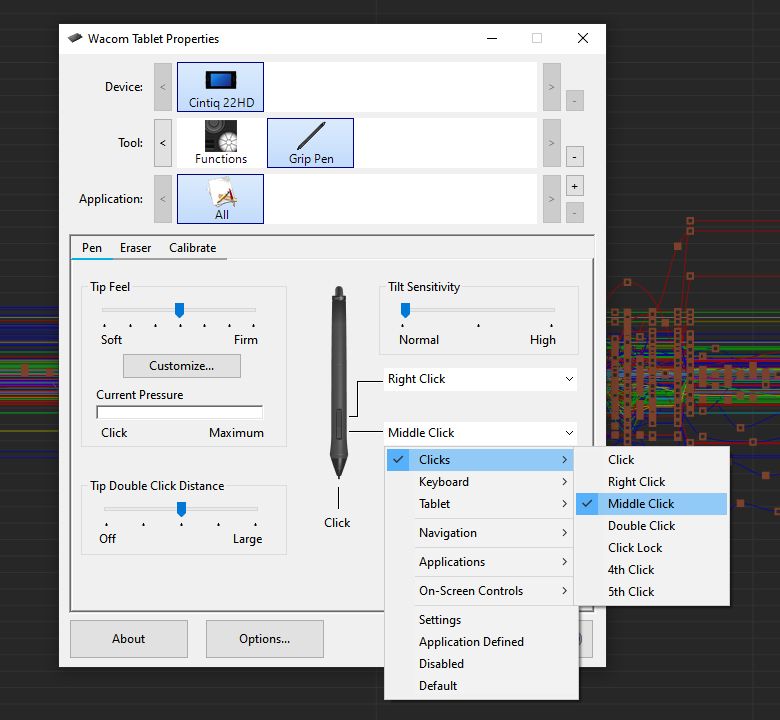Select the checked Middle Click entry
Image resolution: width=780 pixels, height=720 pixels.
point(652,504)
